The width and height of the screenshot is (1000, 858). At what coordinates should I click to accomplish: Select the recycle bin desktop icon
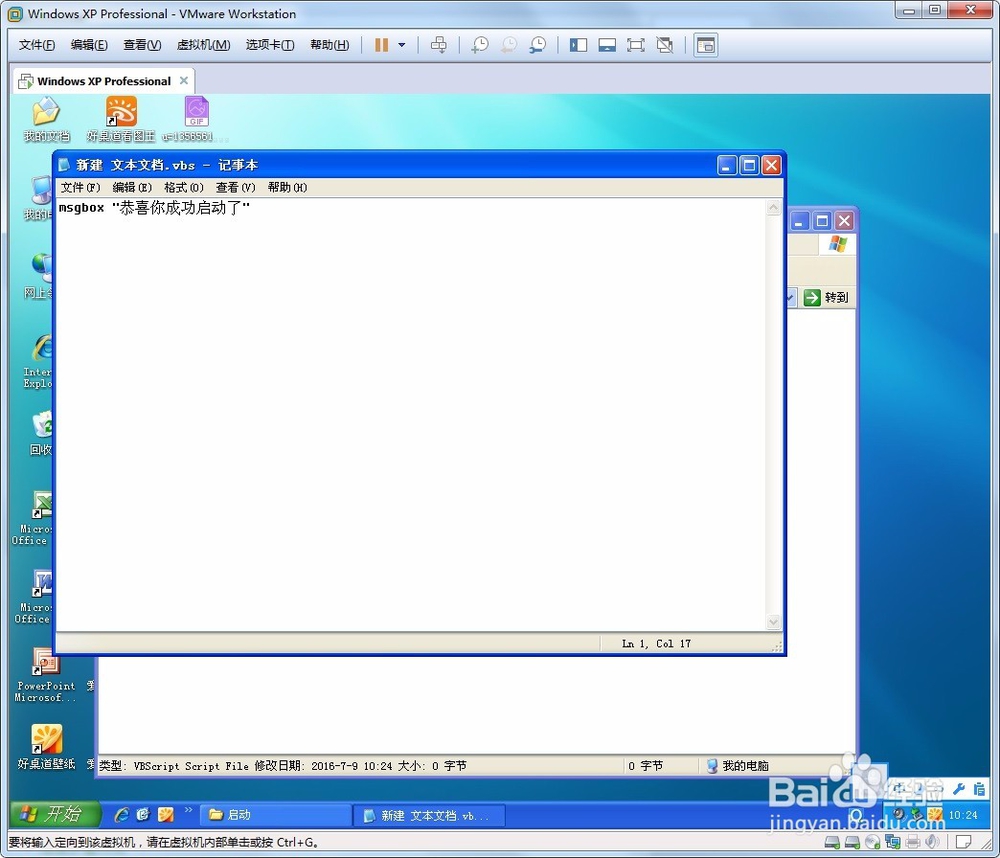point(40,433)
